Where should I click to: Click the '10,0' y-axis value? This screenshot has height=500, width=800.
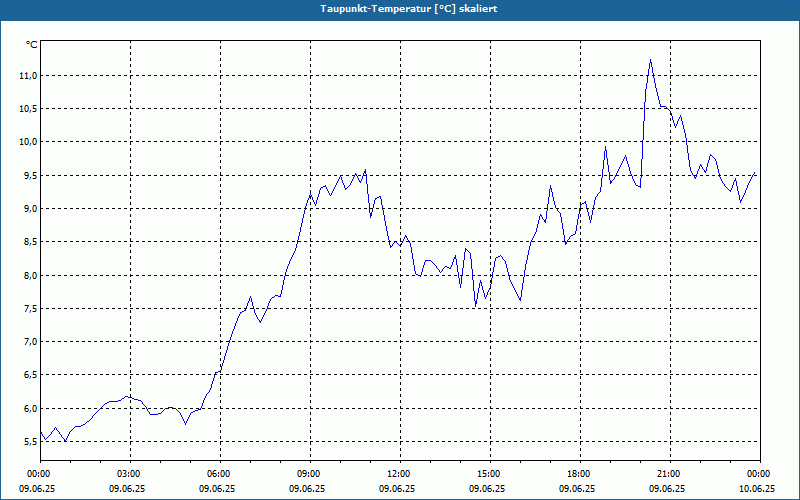pyautogui.click(x=28, y=142)
